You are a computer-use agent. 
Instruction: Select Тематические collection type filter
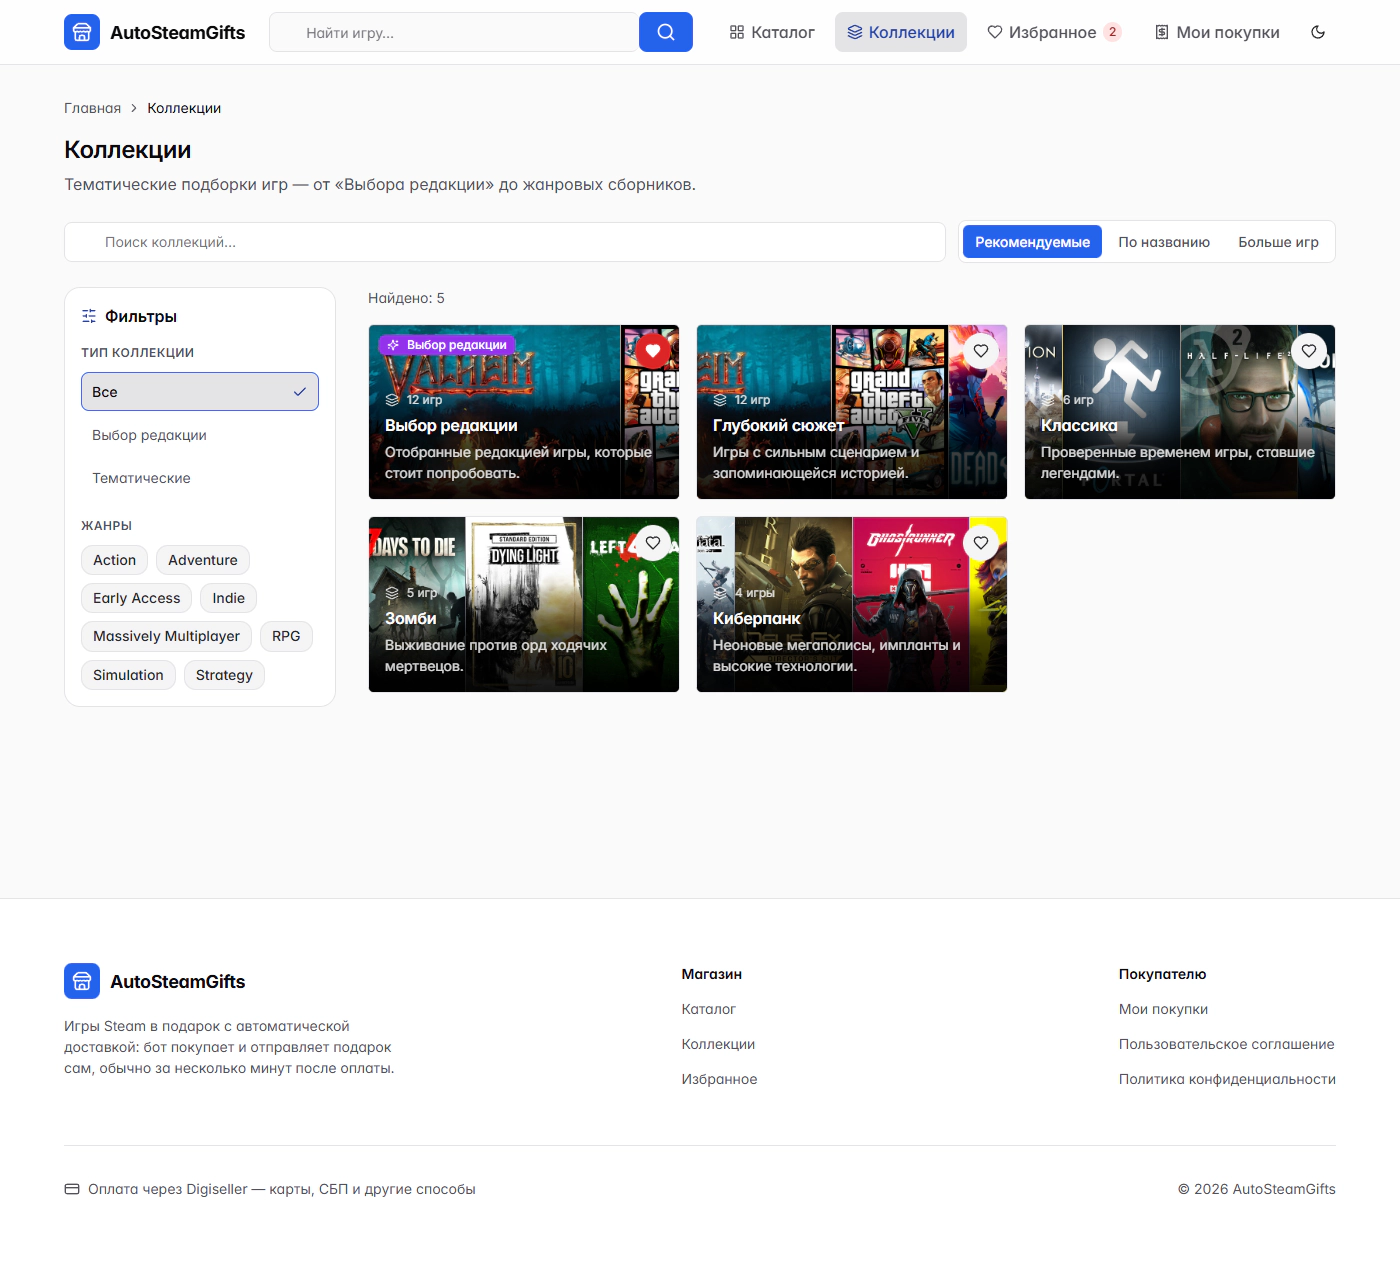pyautogui.click(x=200, y=478)
